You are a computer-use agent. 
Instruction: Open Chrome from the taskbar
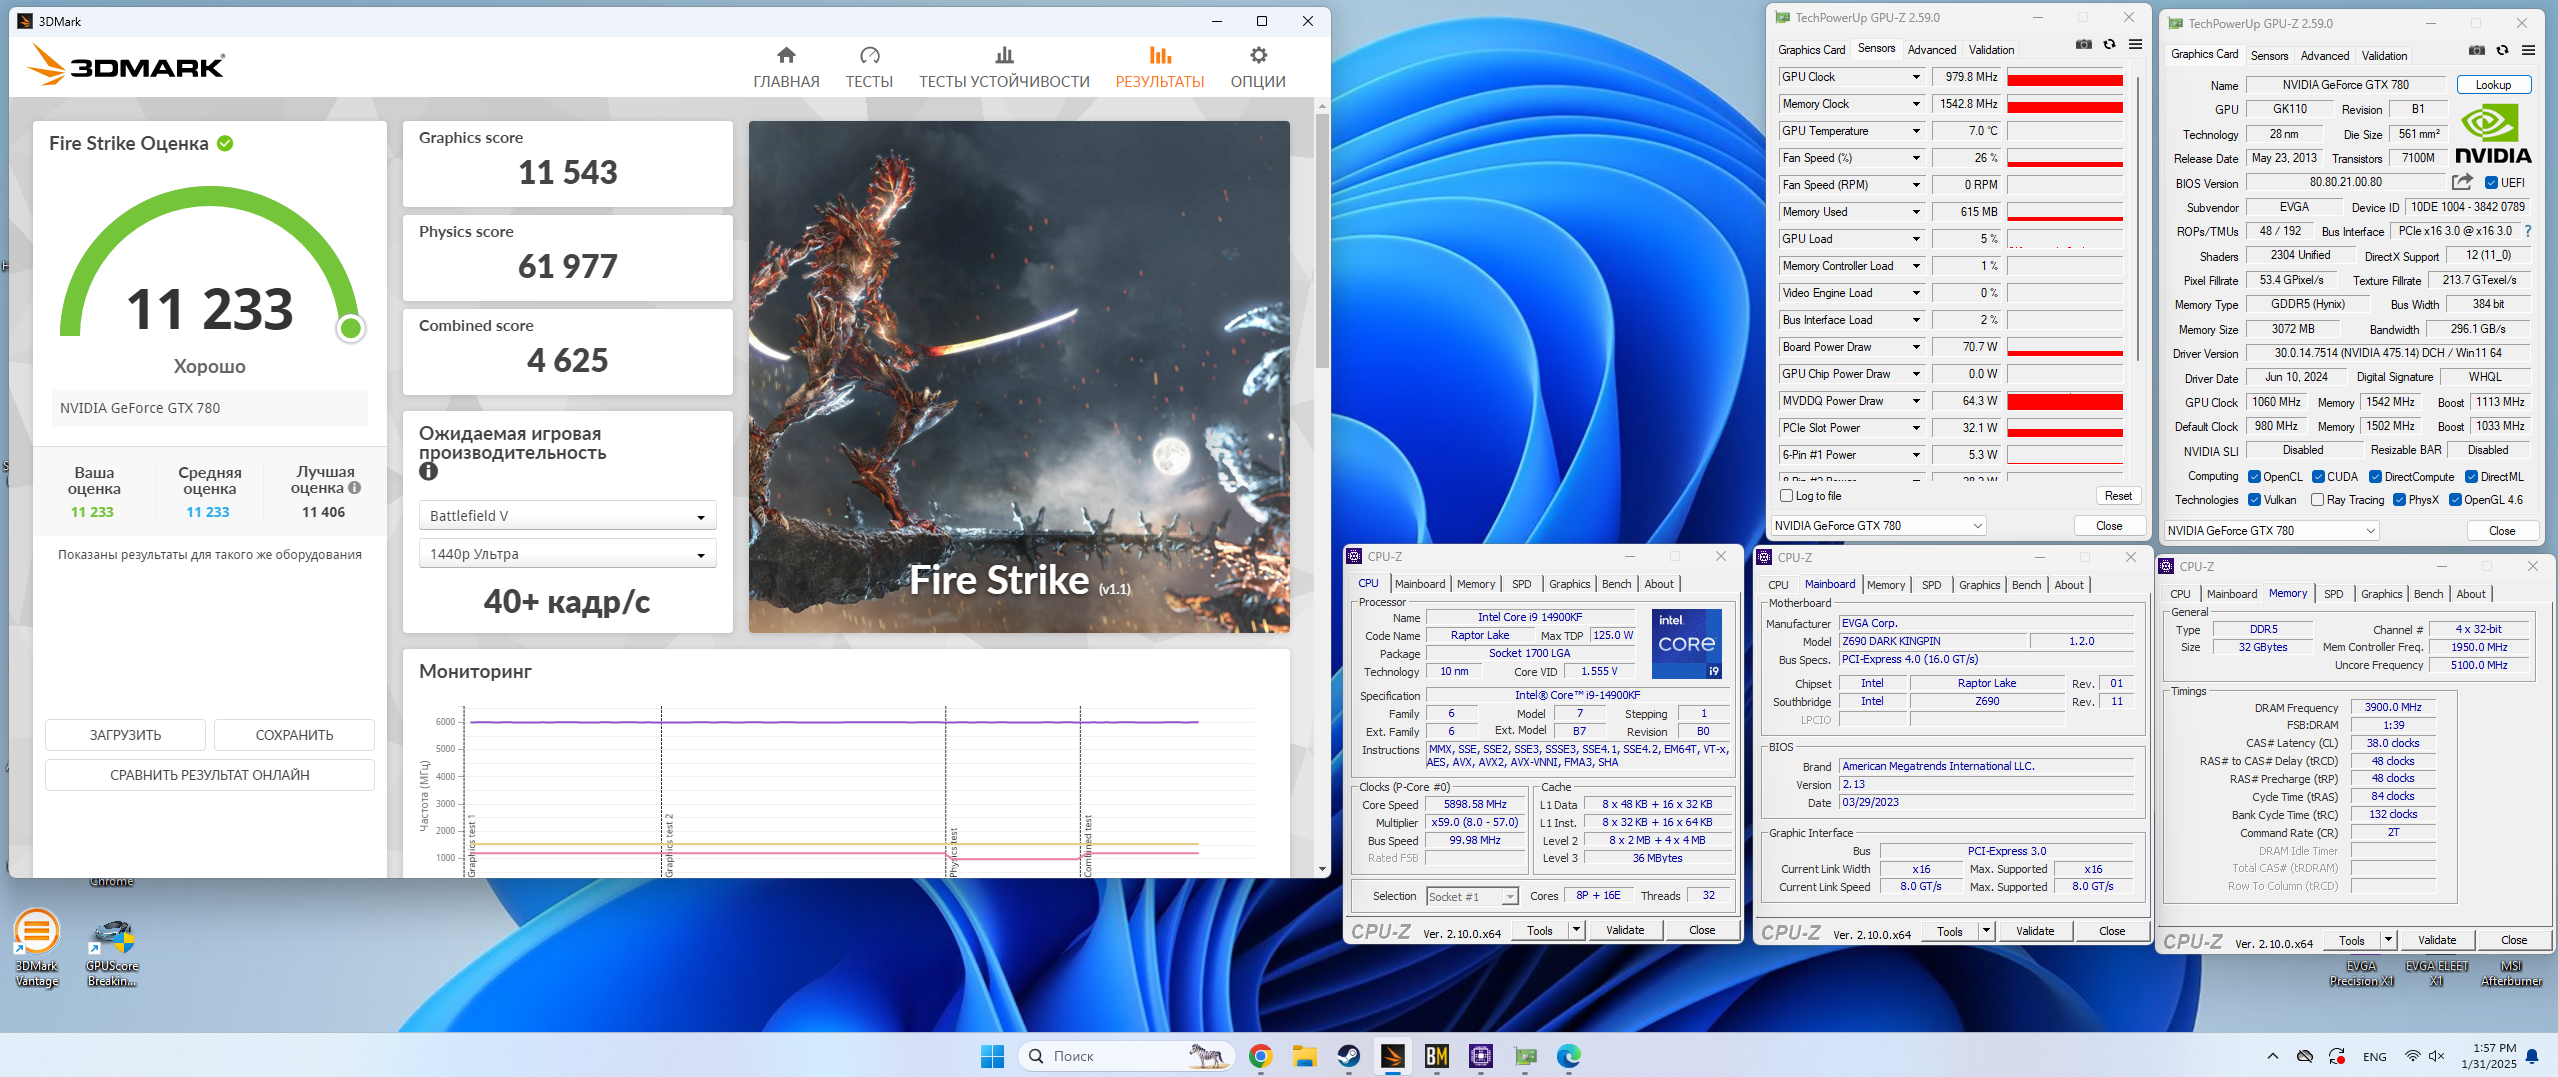point(1260,1056)
